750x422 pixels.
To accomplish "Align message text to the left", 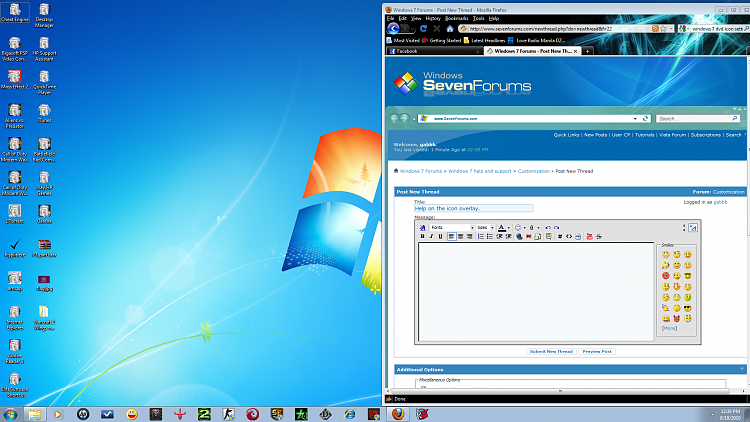I will point(452,236).
